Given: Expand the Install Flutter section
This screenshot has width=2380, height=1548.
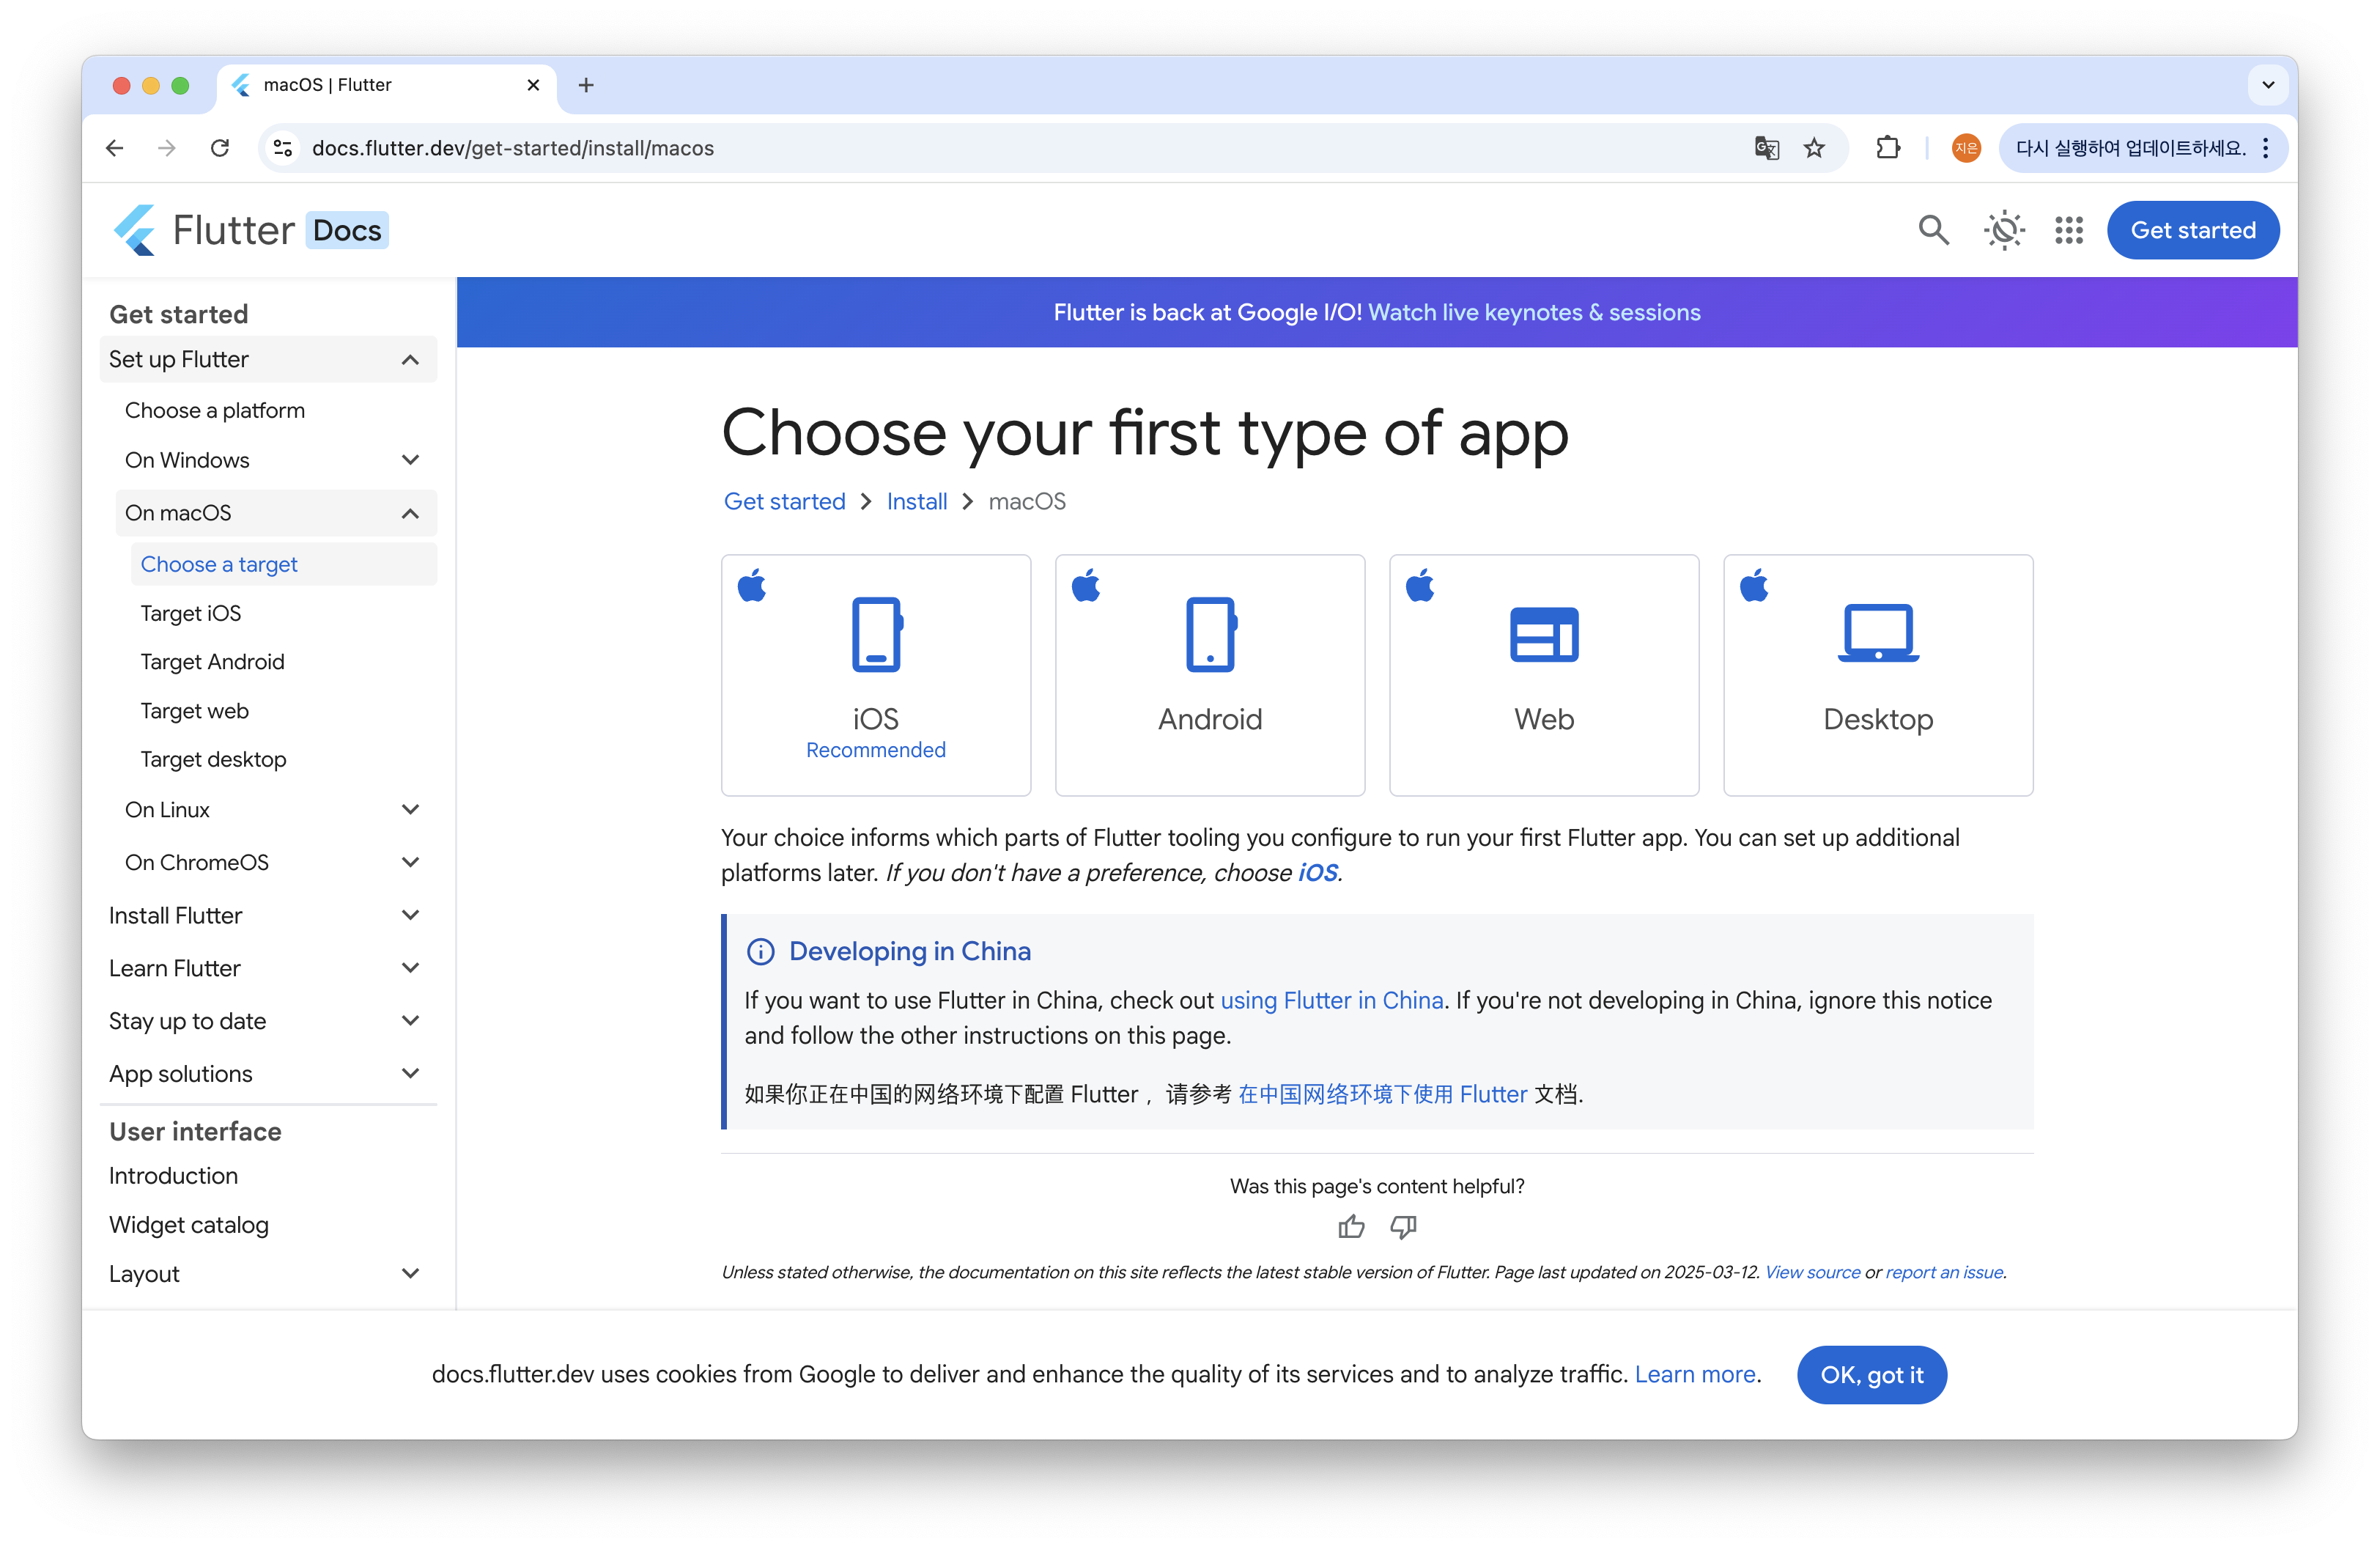Looking at the screenshot, I should 268,915.
